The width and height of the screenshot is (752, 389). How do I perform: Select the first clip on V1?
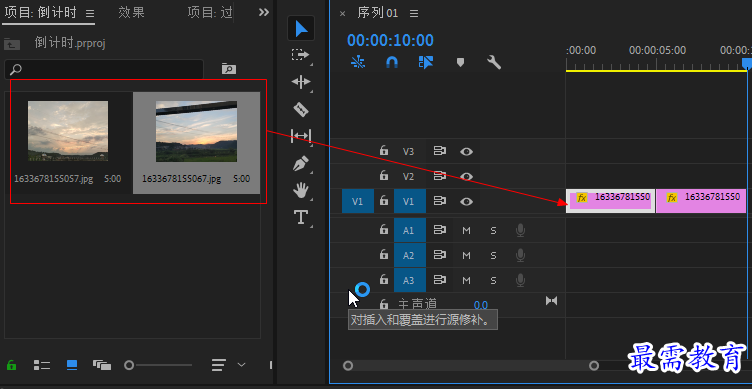611,201
